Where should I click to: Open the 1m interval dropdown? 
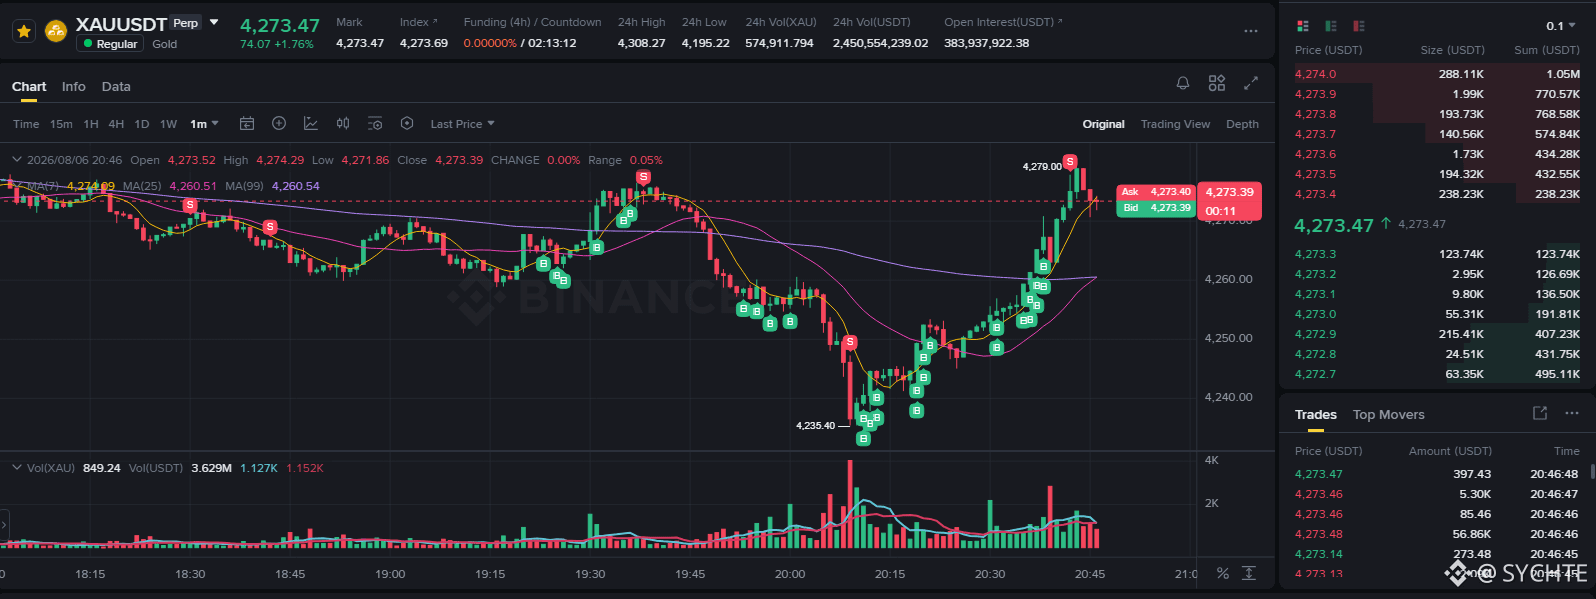pyautogui.click(x=204, y=124)
